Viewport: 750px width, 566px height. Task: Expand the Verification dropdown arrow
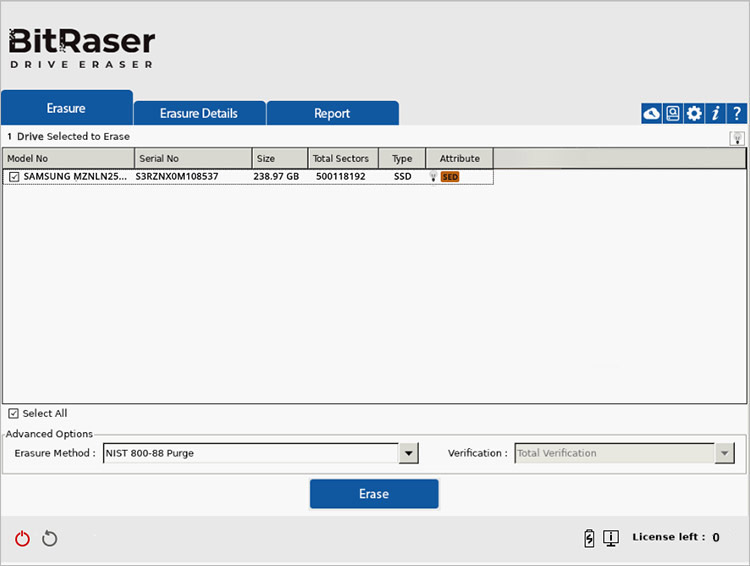pos(725,453)
